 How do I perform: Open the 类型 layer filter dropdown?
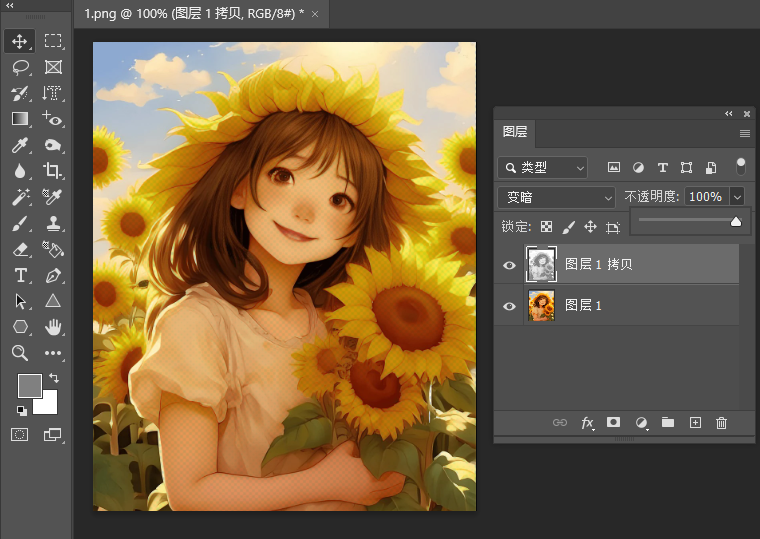click(x=542, y=168)
